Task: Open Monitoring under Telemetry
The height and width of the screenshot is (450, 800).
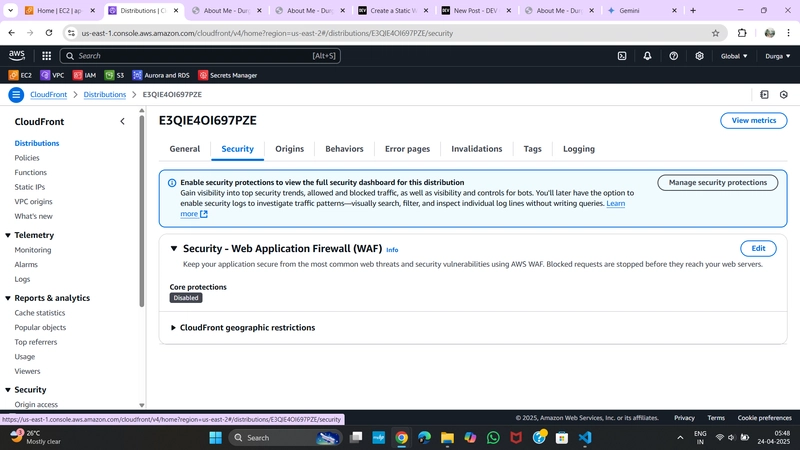Action: coord(33,250)
